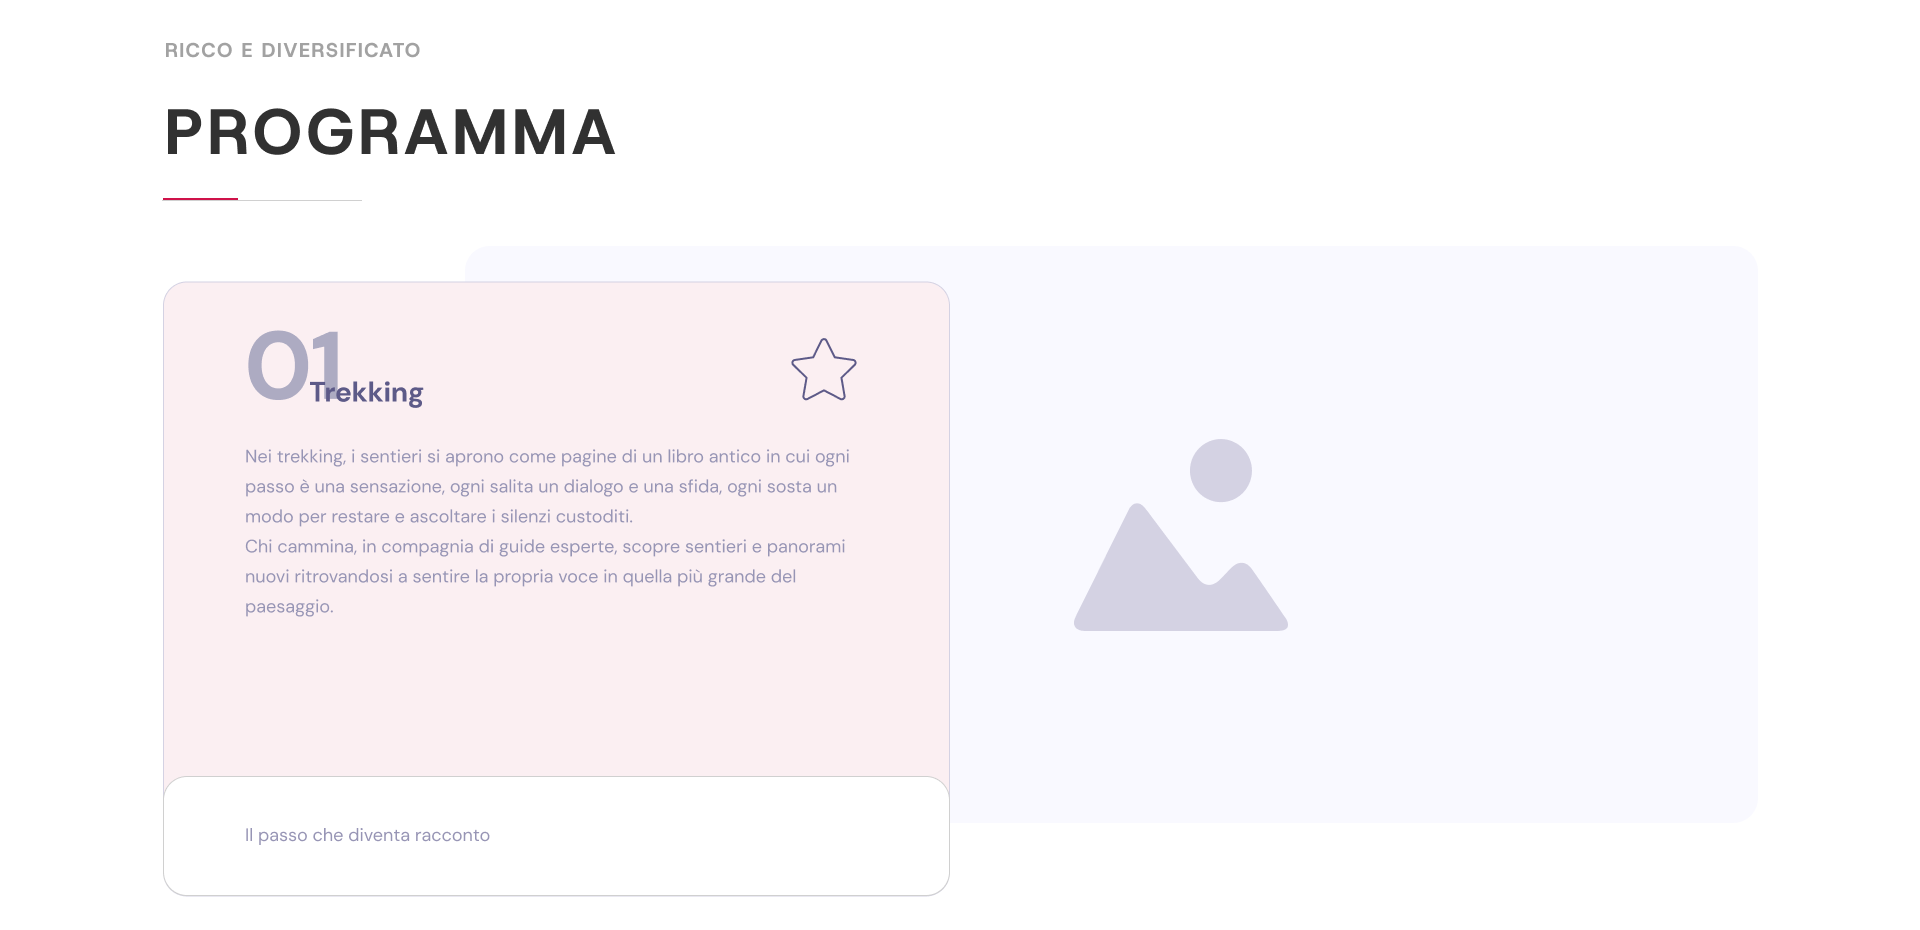Click the large 01 number
Image resolution: width=1920 pixels, height=930 pixels.
click(x=280, y=365)
